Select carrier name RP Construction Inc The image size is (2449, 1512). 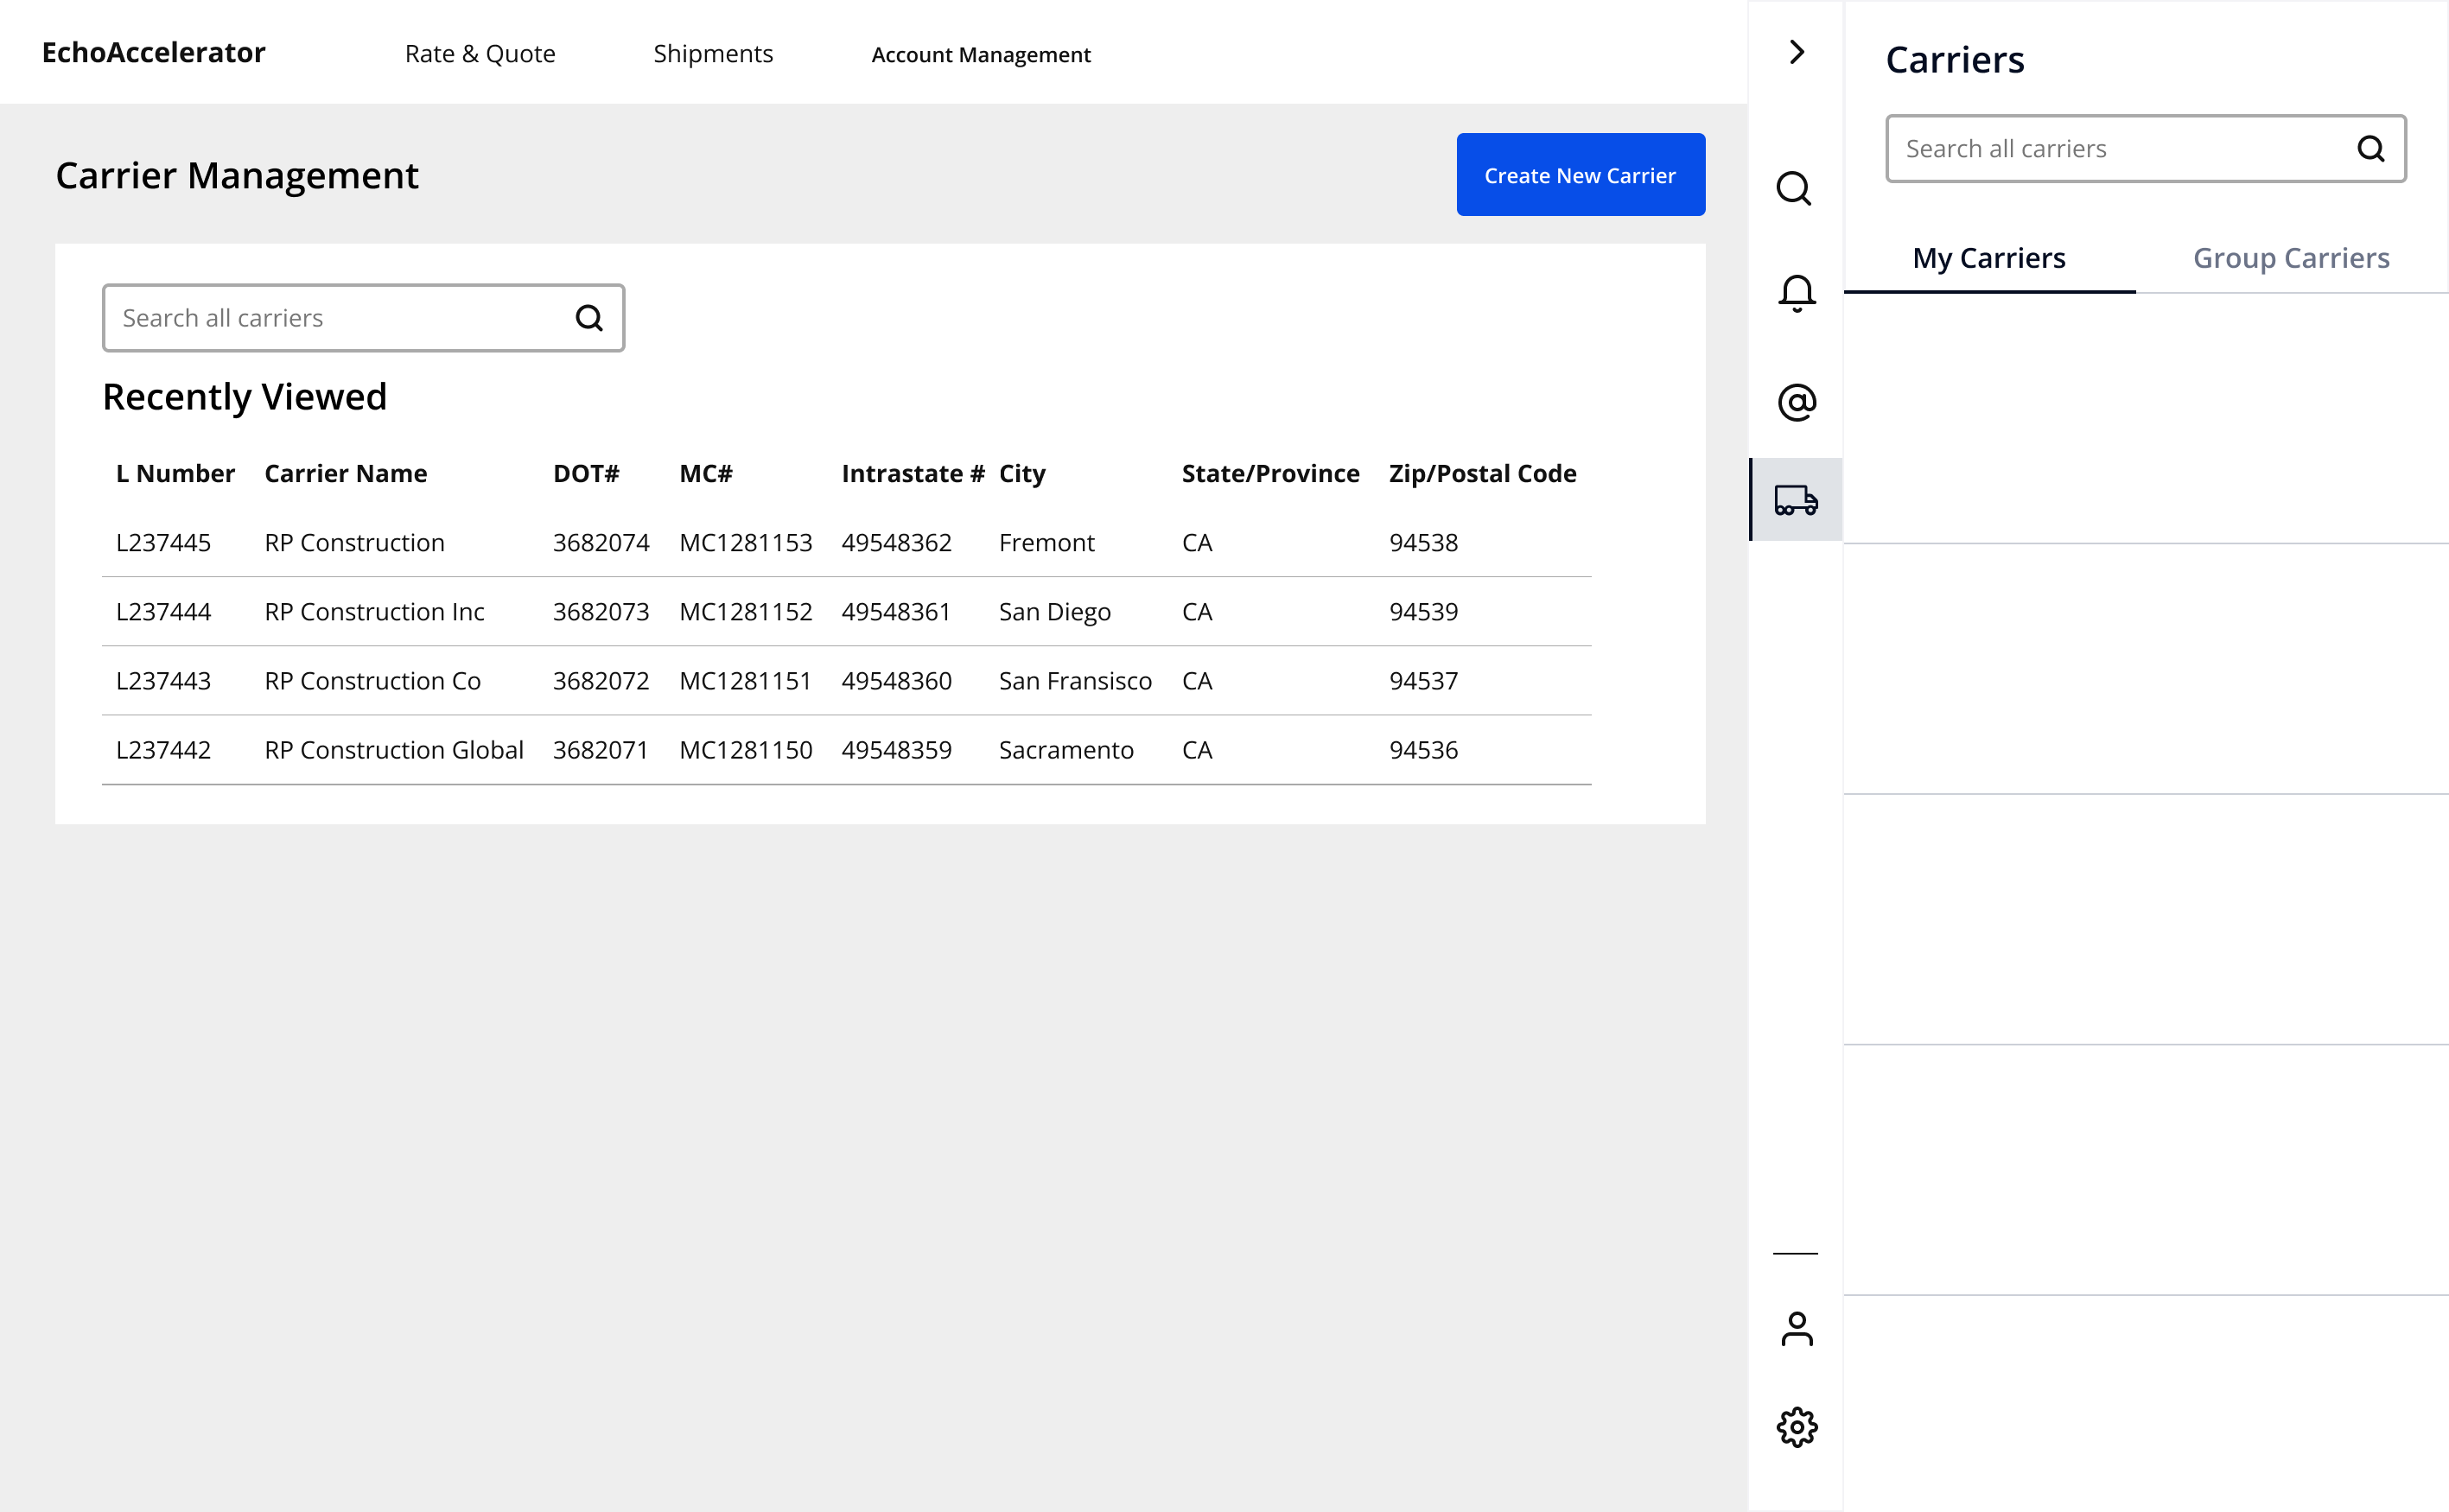tap(374, 611)
